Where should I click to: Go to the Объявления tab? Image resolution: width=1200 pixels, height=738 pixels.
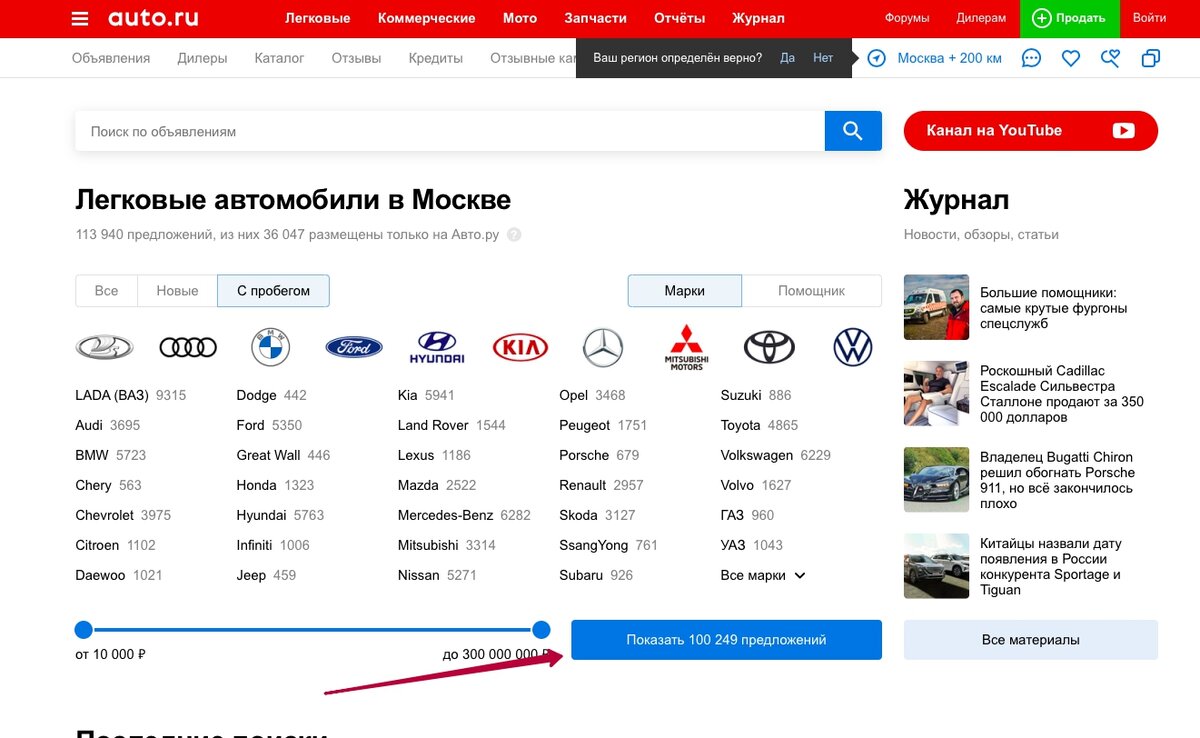pyautogui.click(x=111, y=58)
